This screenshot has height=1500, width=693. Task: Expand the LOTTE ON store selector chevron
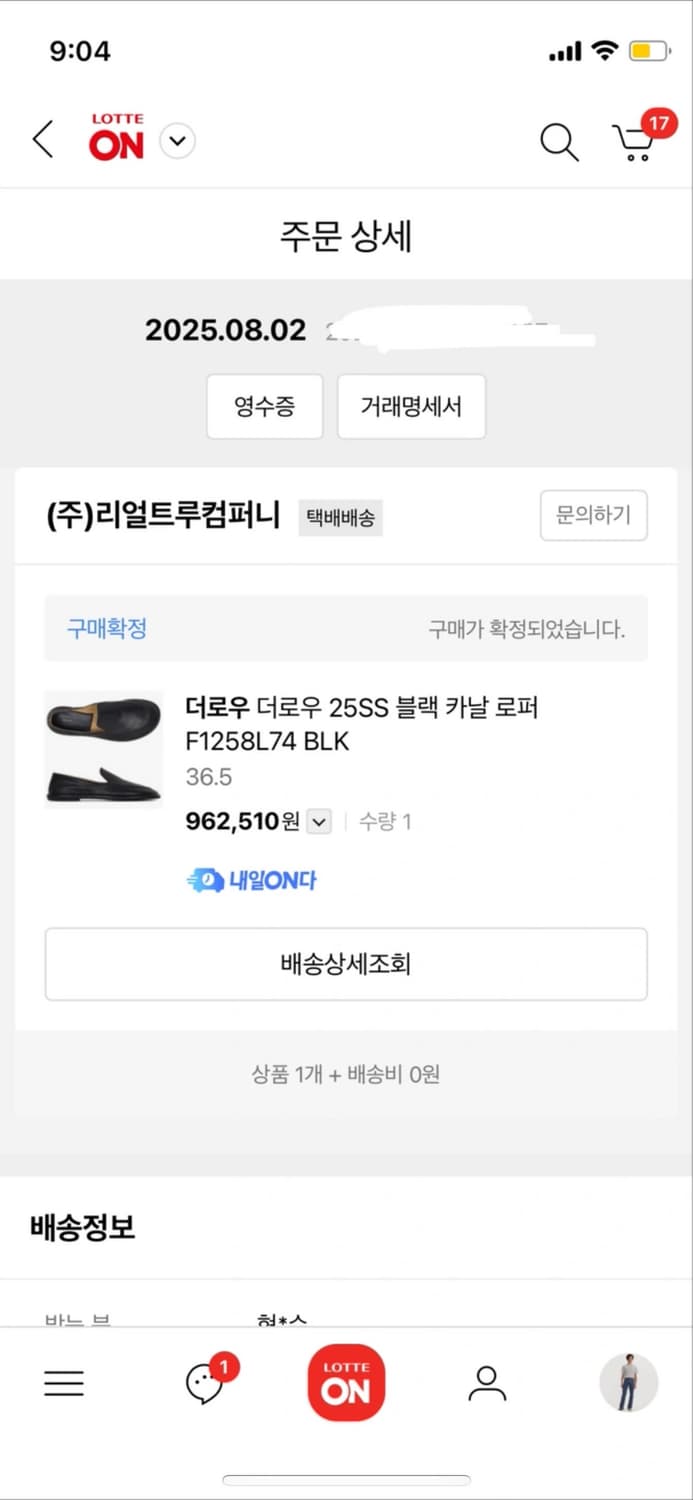[177, 141]
